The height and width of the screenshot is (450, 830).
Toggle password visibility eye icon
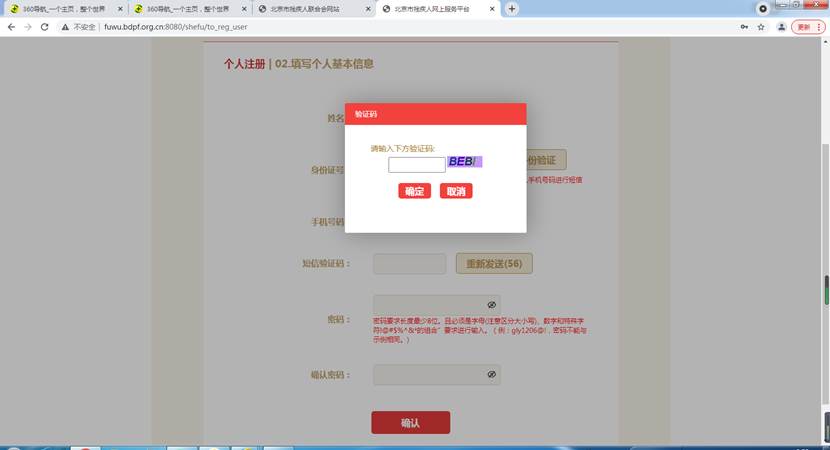[491, 305]
